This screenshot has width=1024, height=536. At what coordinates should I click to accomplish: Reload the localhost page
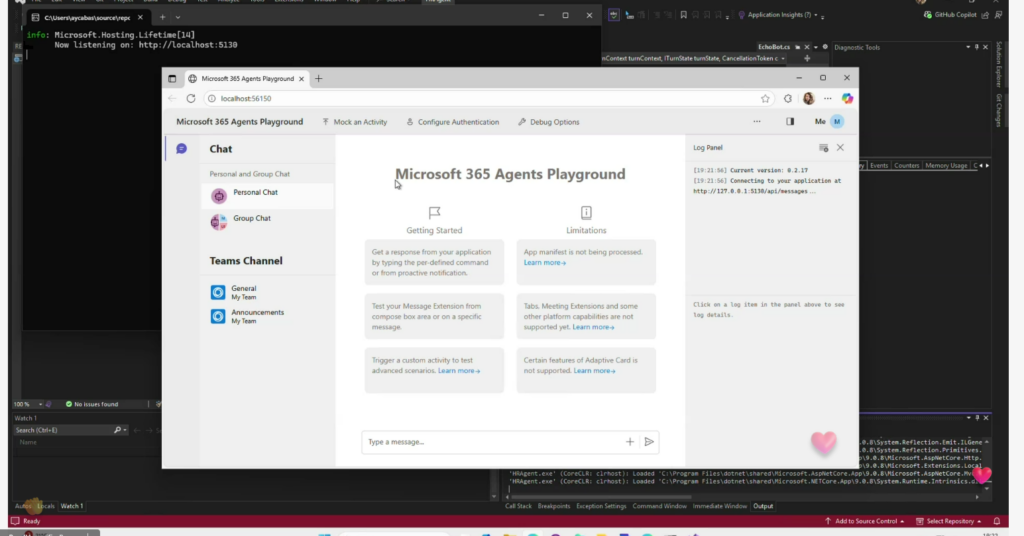pos(191,99)
